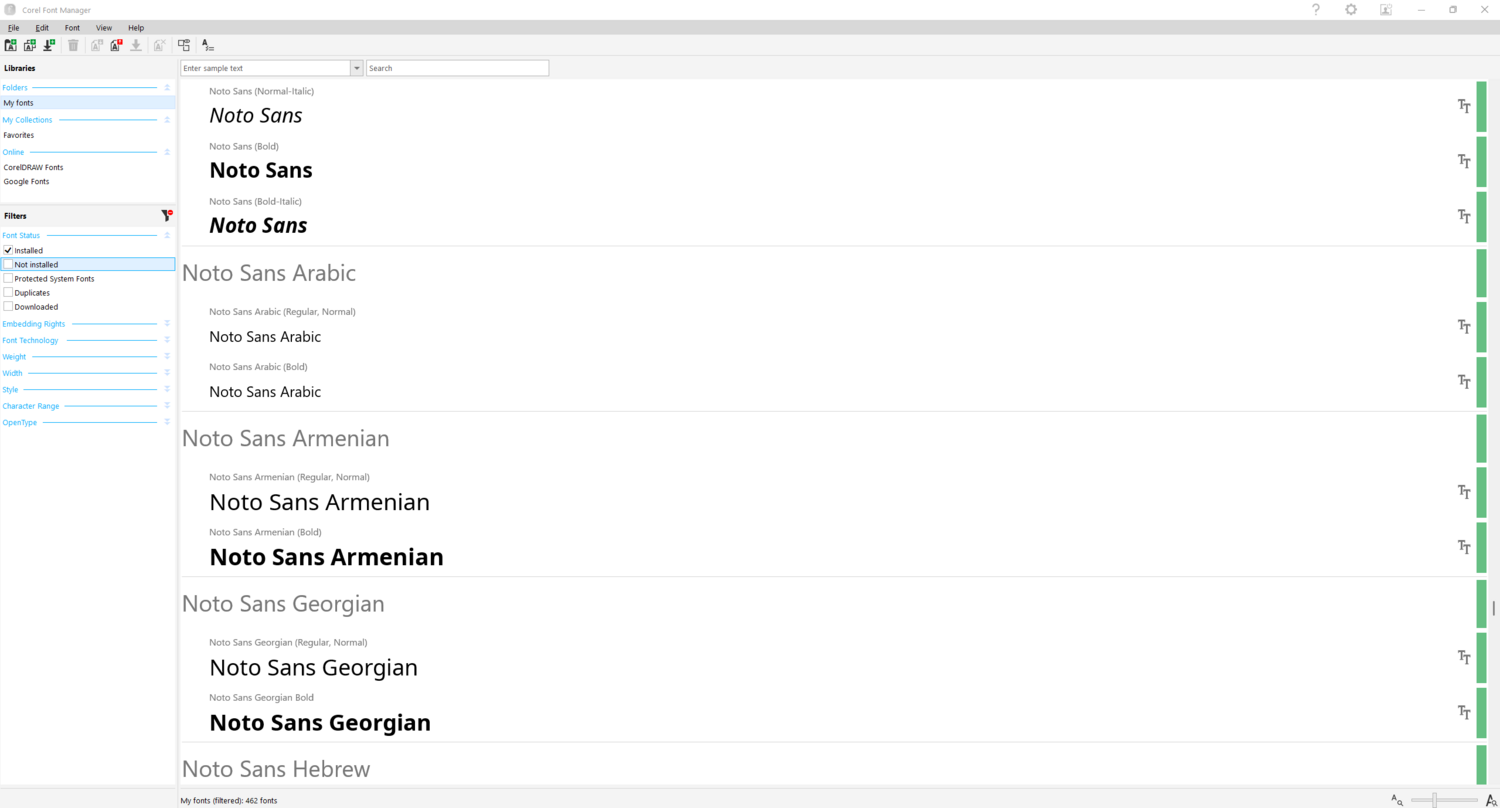Open the Font menu

(72, 28)
